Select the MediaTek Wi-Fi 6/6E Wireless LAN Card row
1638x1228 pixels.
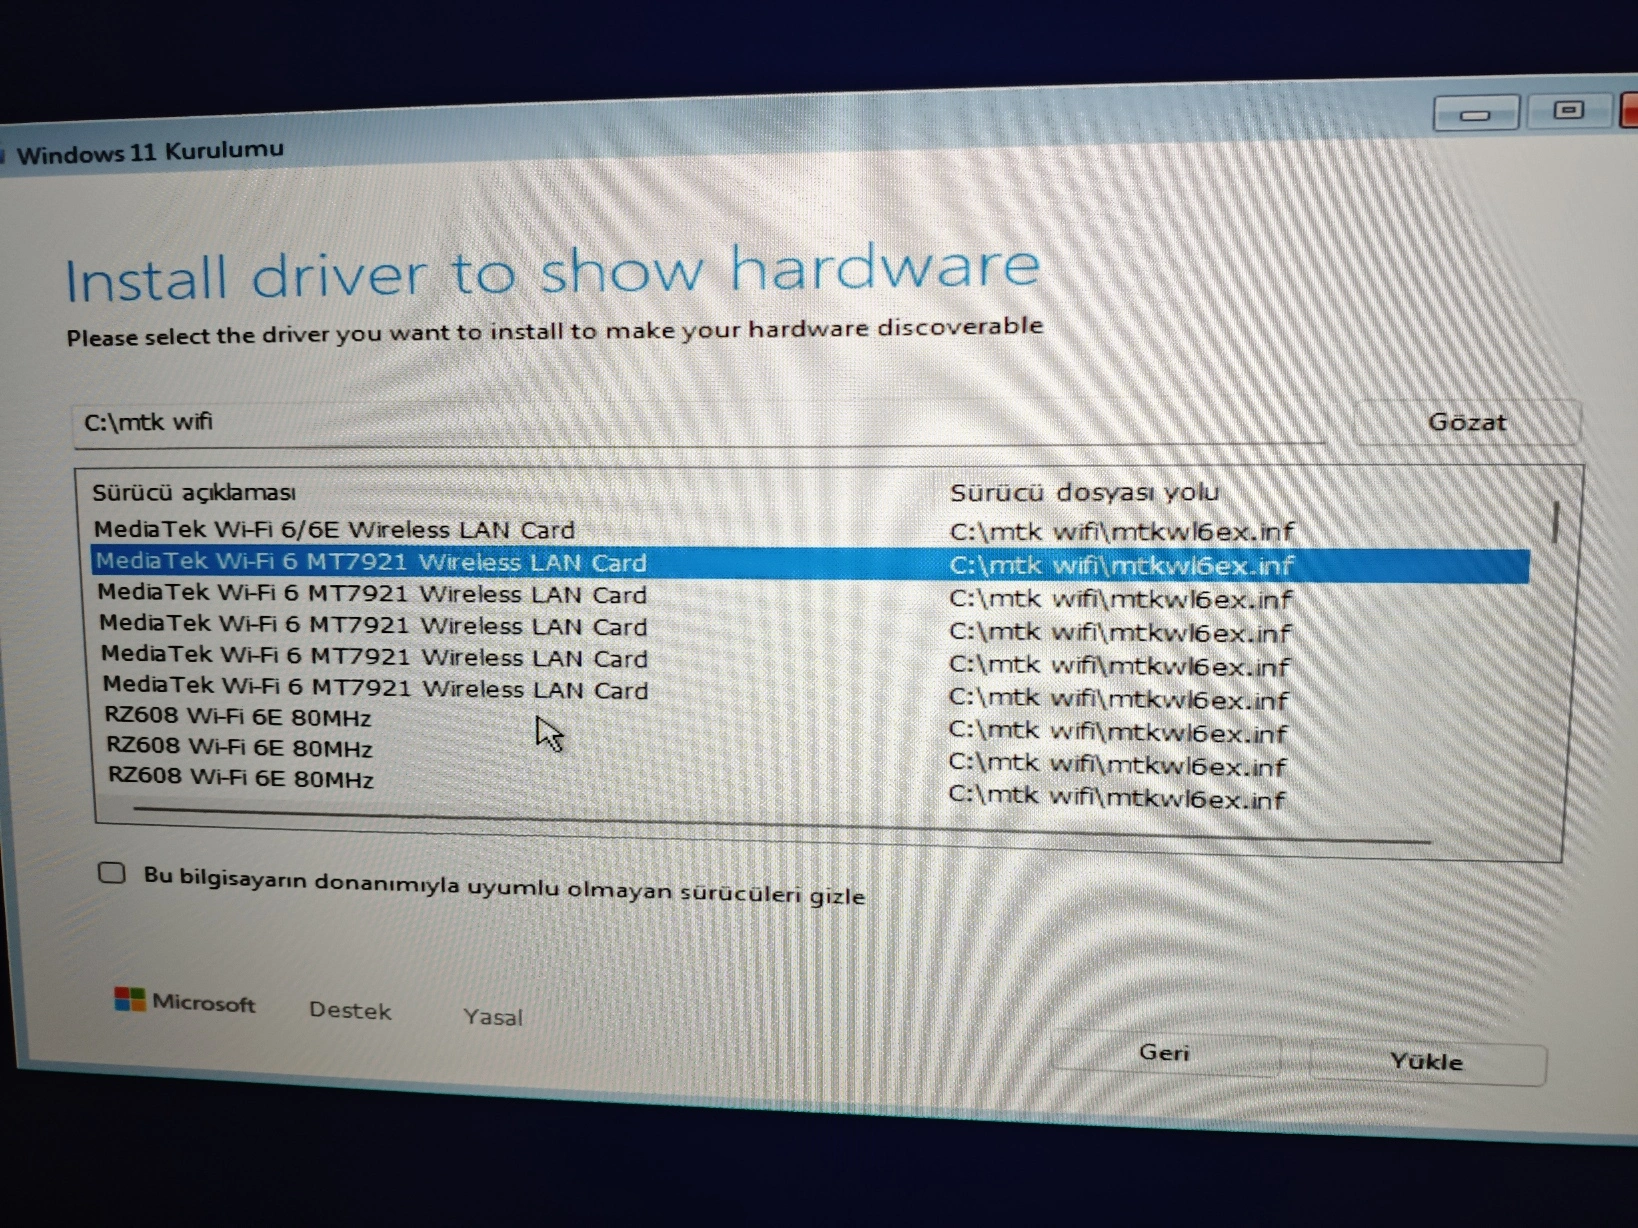tap(810, 530)
